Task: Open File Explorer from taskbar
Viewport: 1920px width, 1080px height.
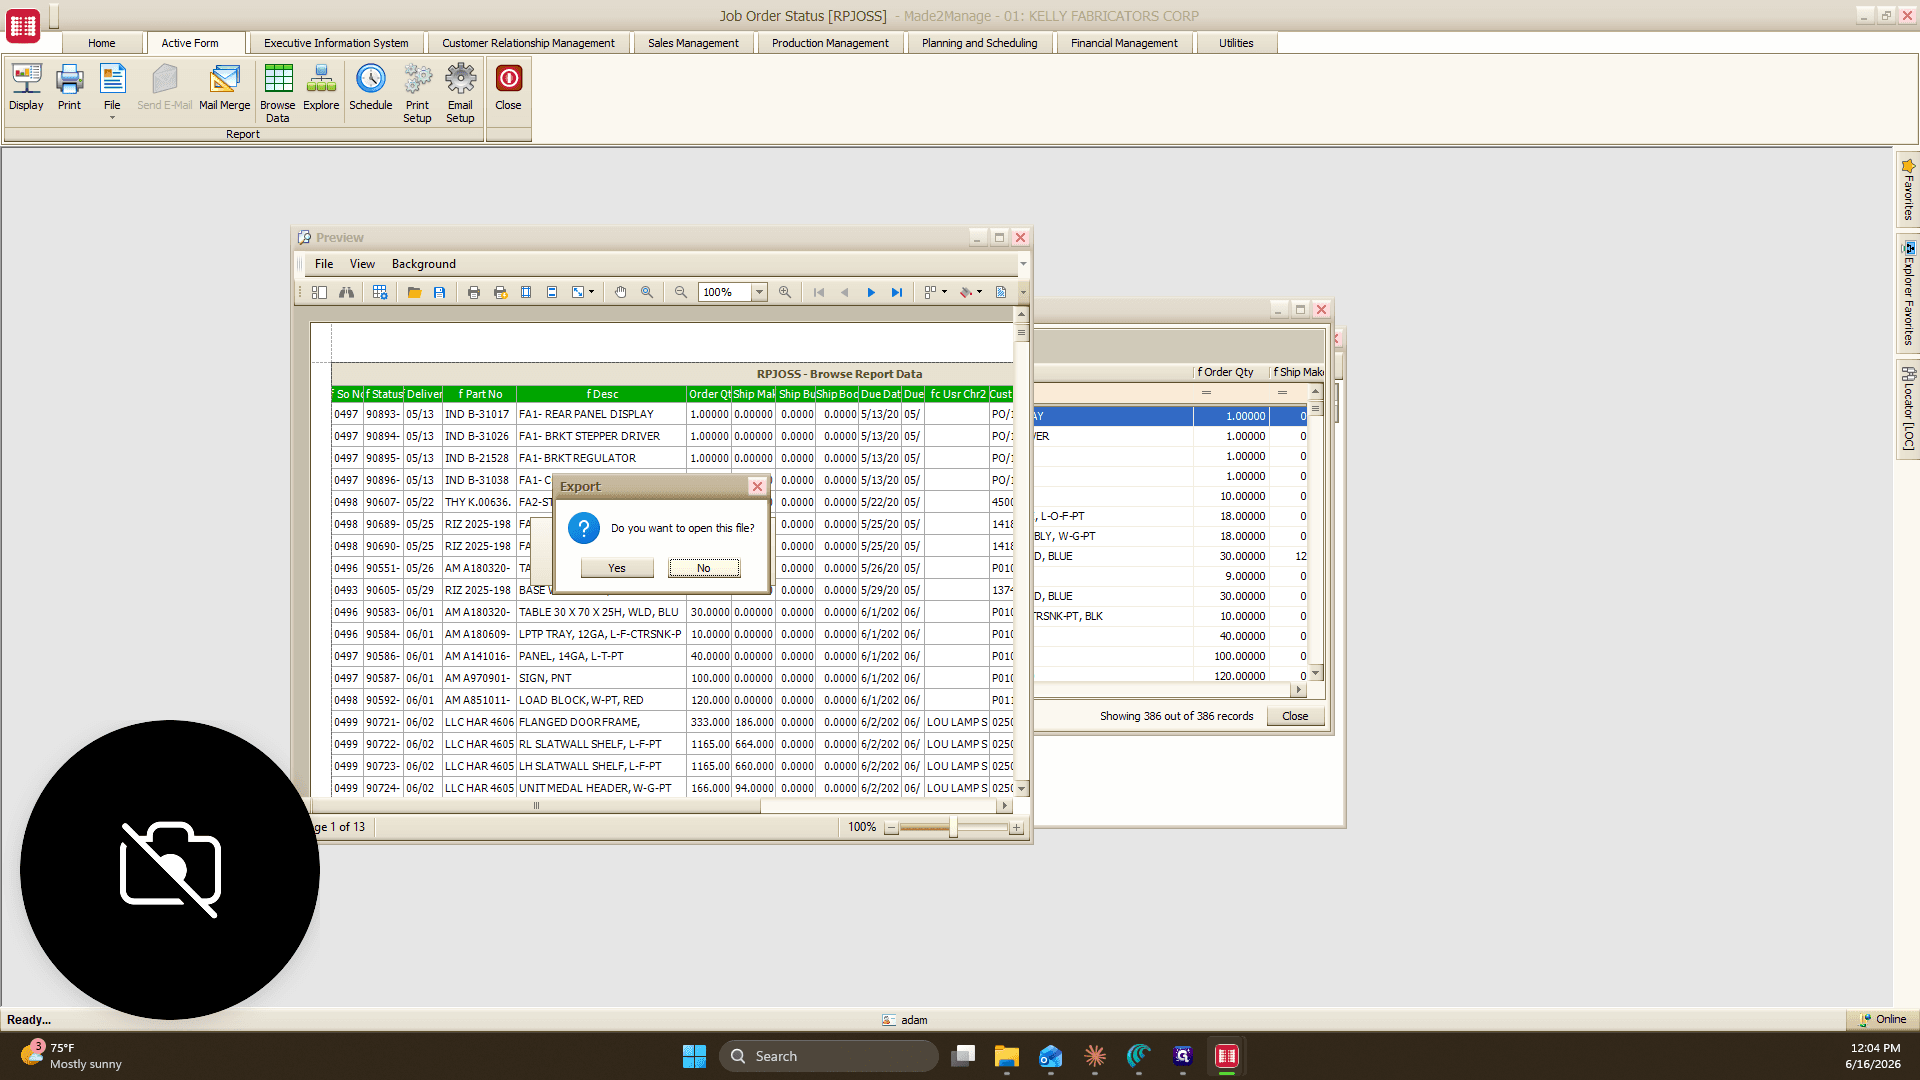Action: [1007, 1056]
